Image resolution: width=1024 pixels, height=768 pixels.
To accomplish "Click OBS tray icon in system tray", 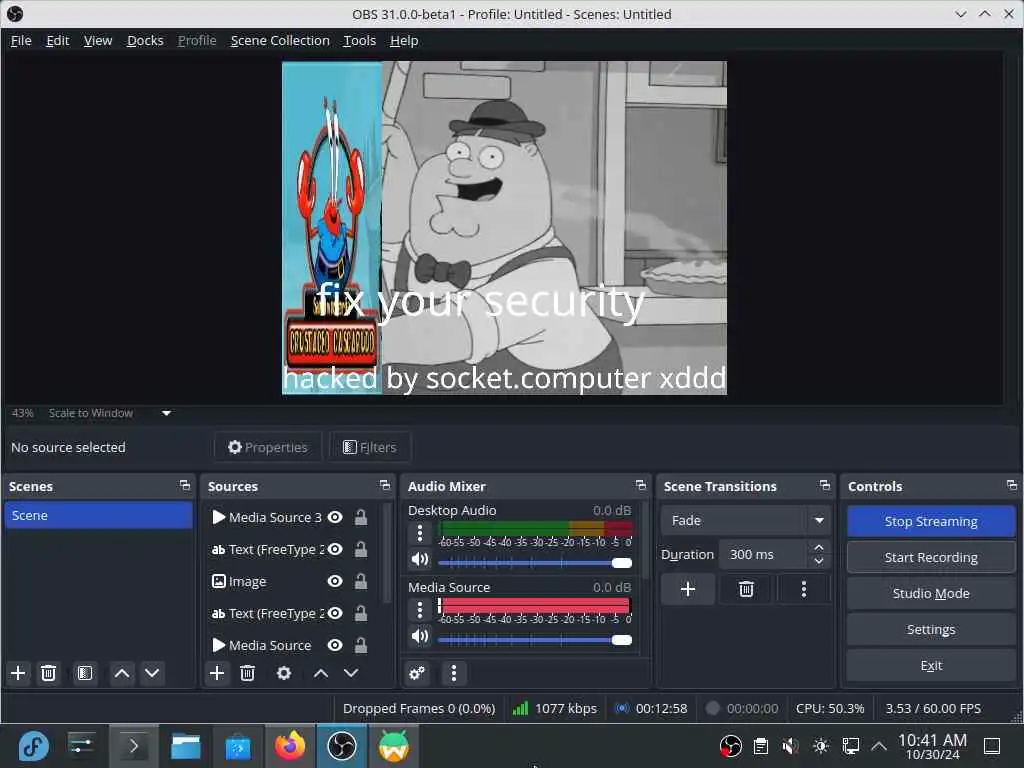I will point(730,746).
